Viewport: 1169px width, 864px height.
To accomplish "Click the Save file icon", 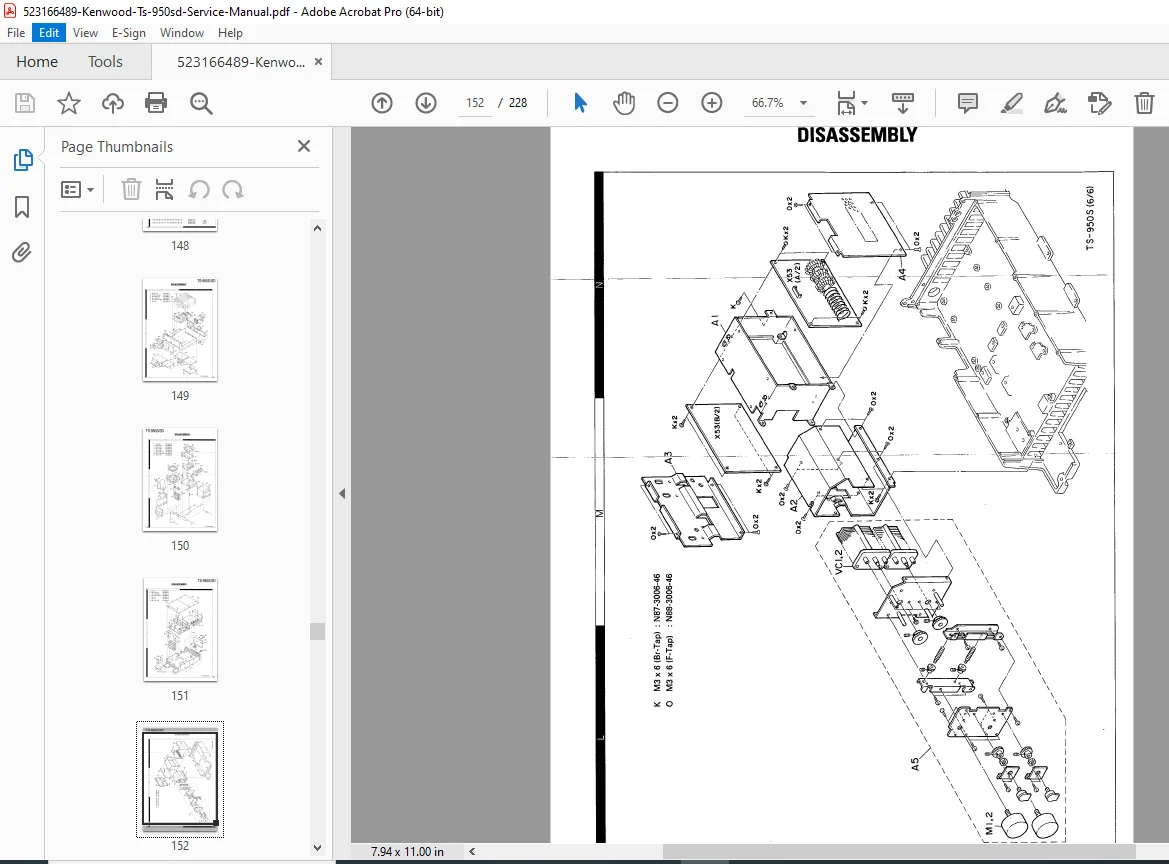I will [25, 103].
